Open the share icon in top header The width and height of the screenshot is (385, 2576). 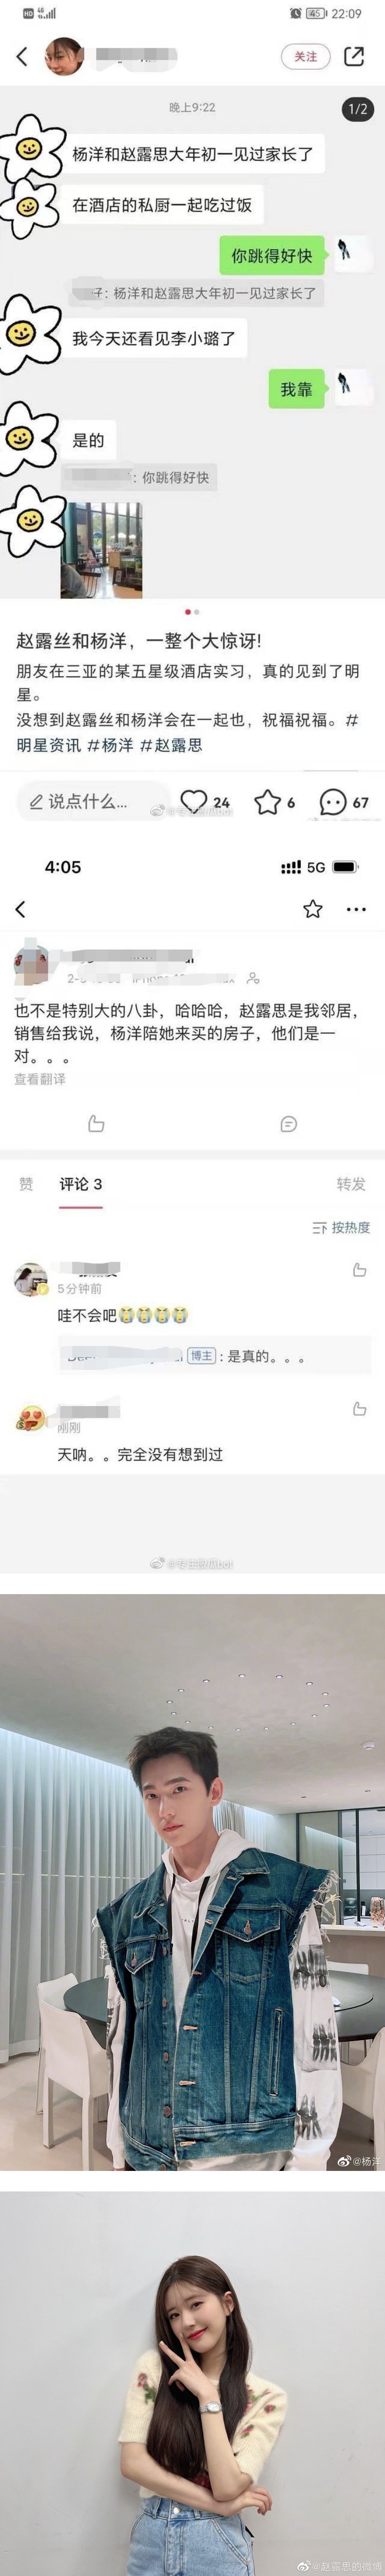click(x=354, y=56)
